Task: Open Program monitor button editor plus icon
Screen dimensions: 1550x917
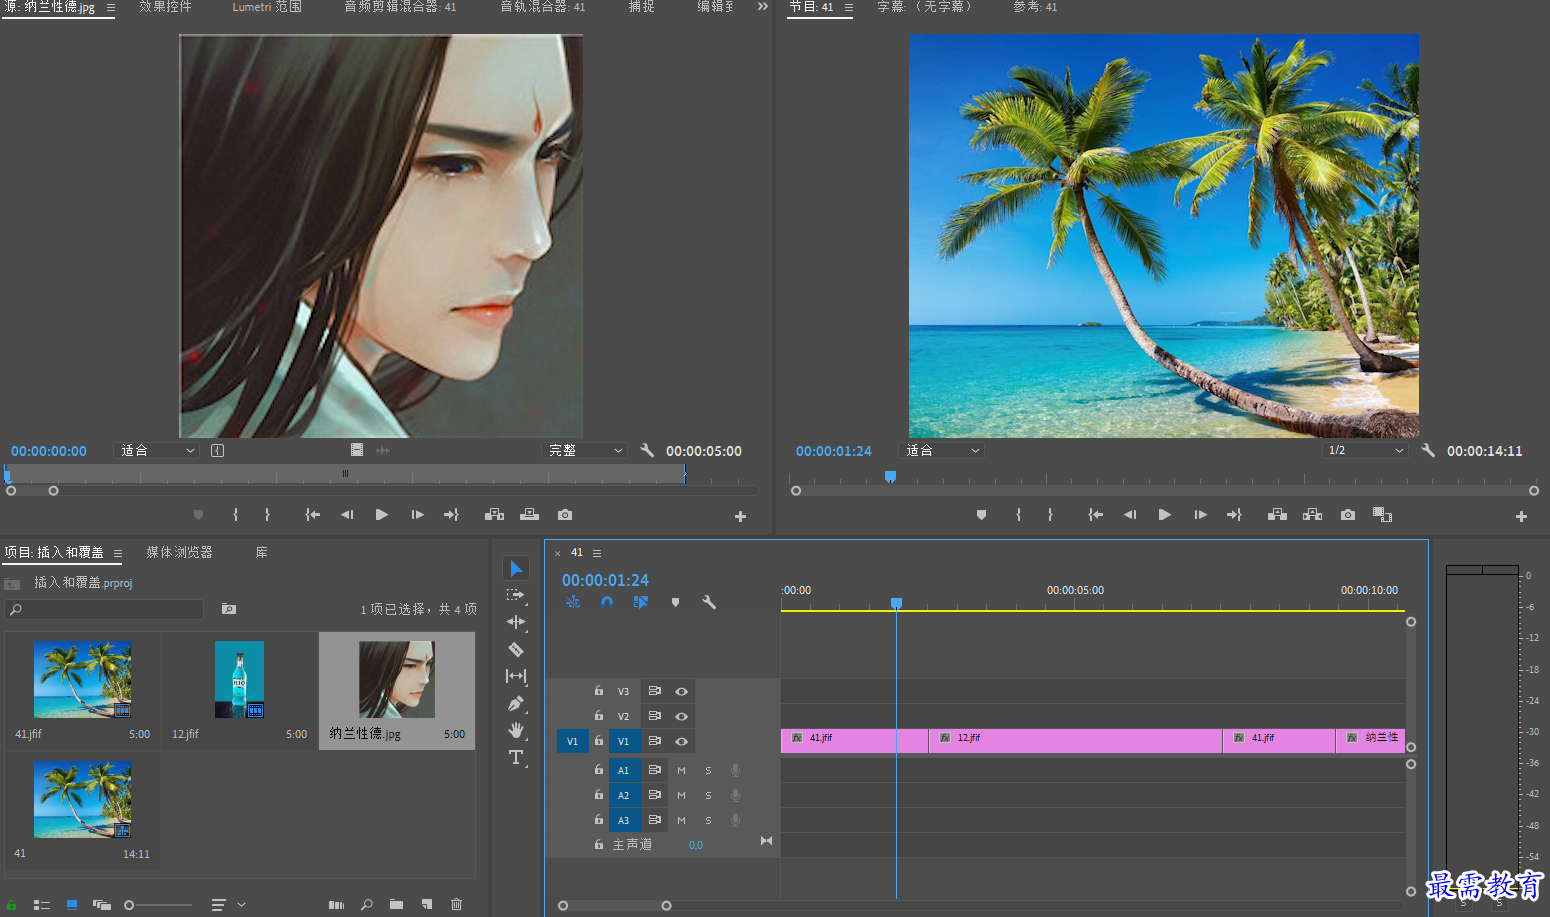Action: click(x=1521, y=516)
